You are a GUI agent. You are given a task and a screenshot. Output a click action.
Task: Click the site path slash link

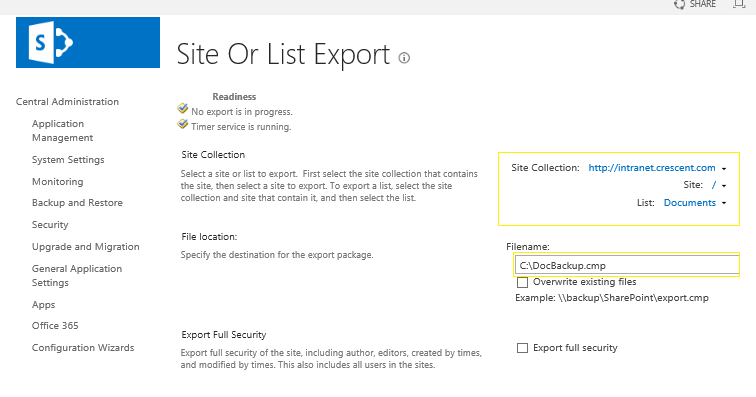point(714,185)
